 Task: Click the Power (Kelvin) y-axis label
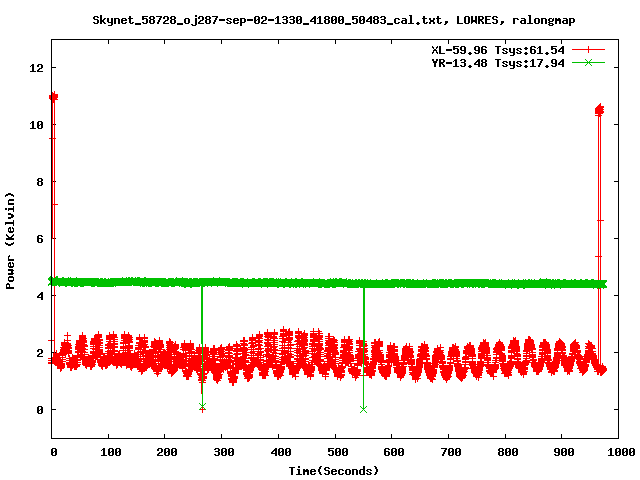[10, 241]
